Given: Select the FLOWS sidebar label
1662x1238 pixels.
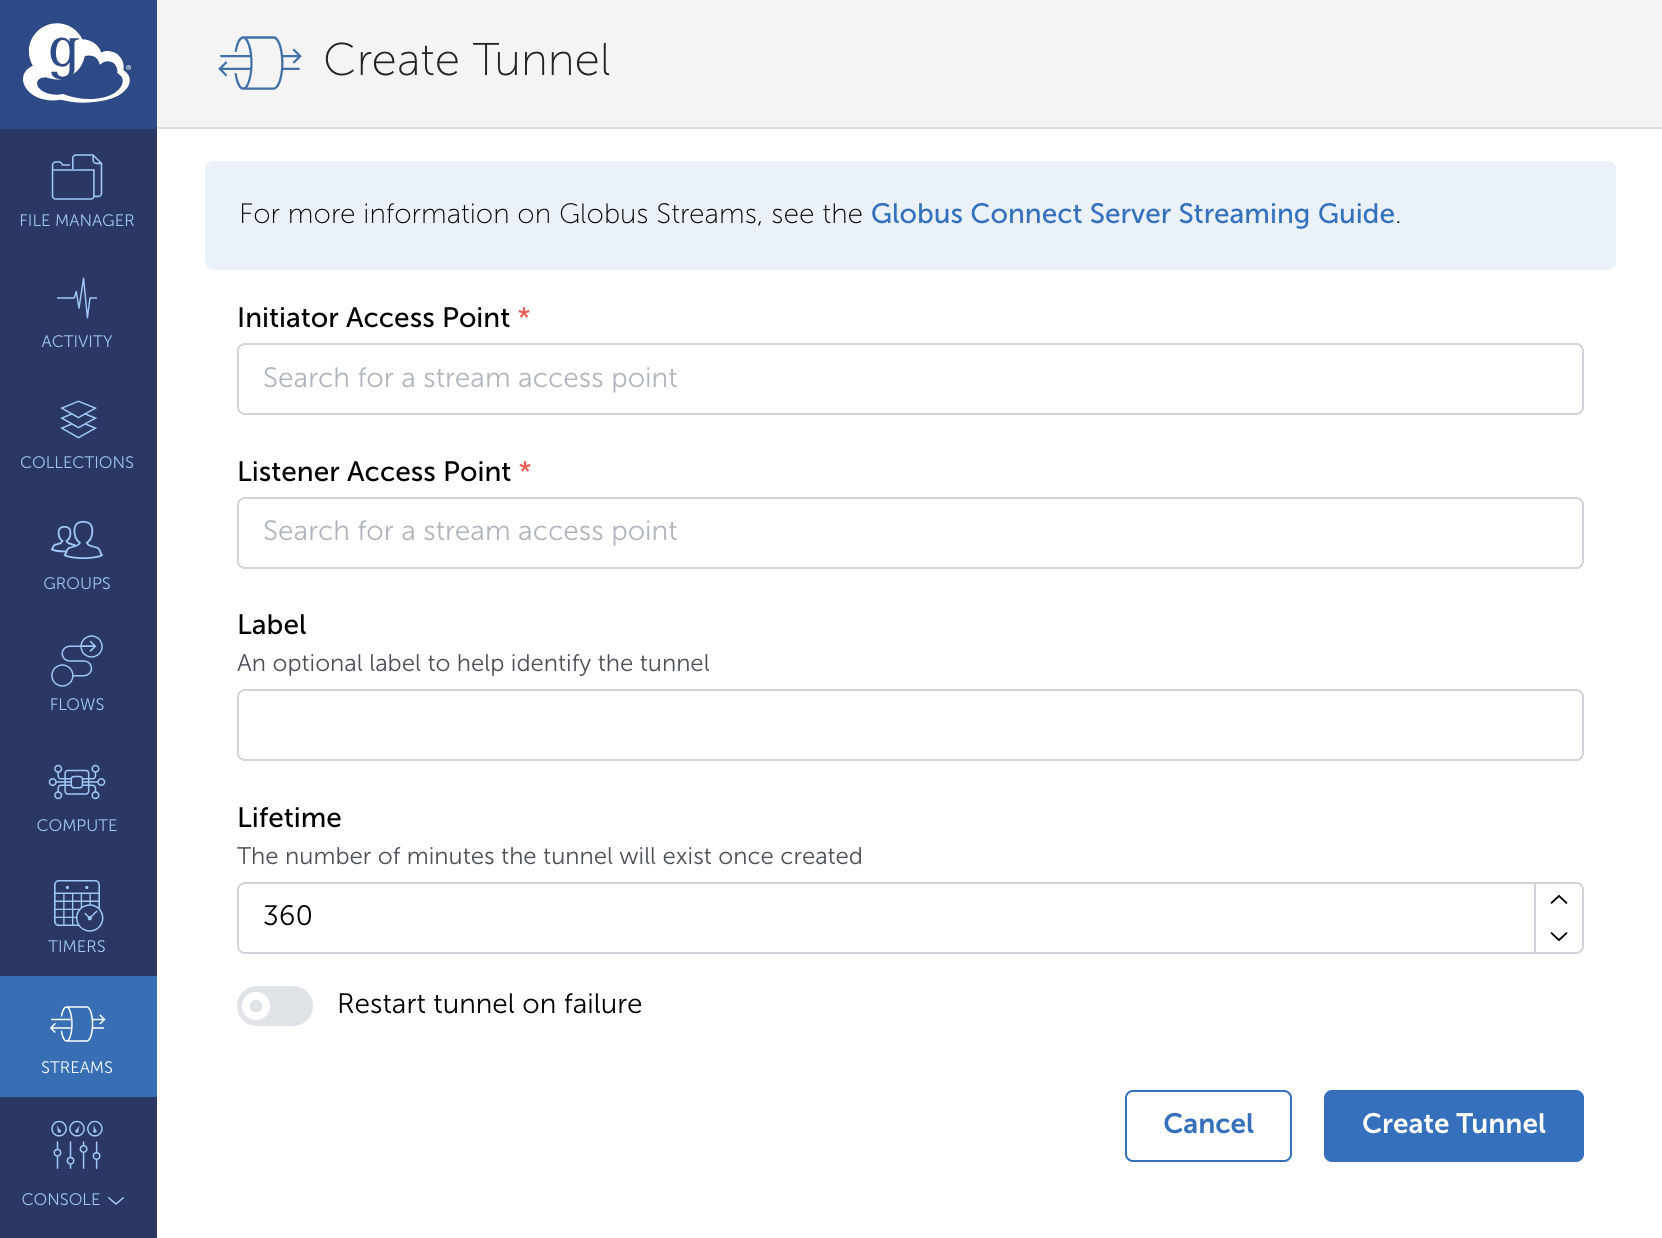Looking at the screenshot, I should pos(77,704).
